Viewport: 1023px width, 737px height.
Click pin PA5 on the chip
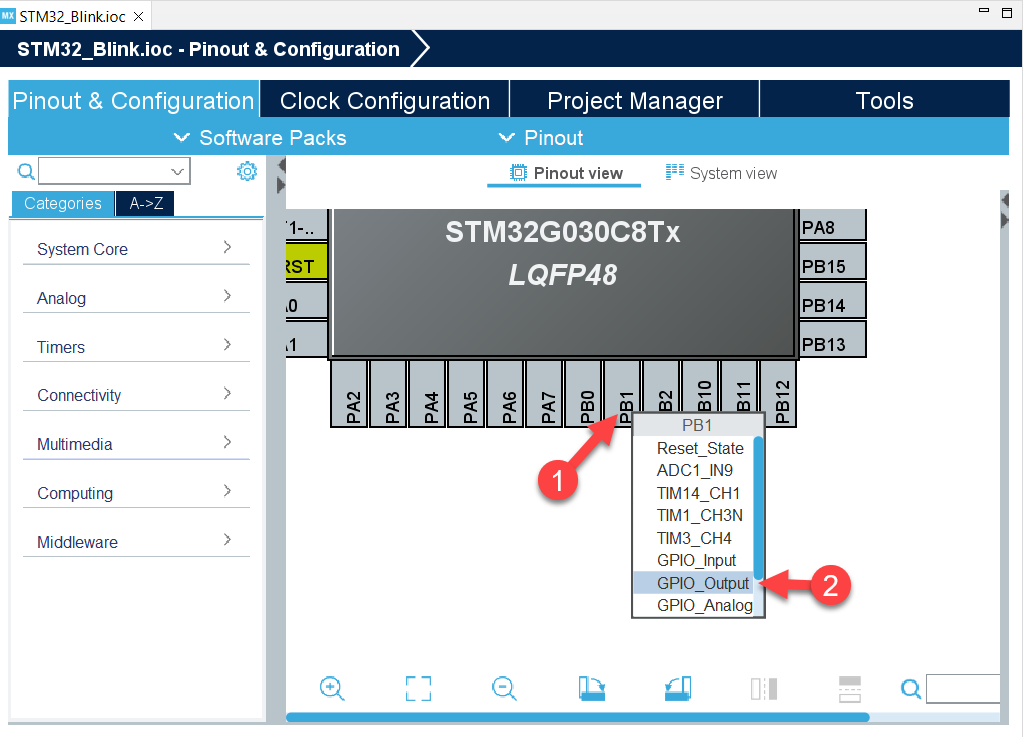coord(466,395)
